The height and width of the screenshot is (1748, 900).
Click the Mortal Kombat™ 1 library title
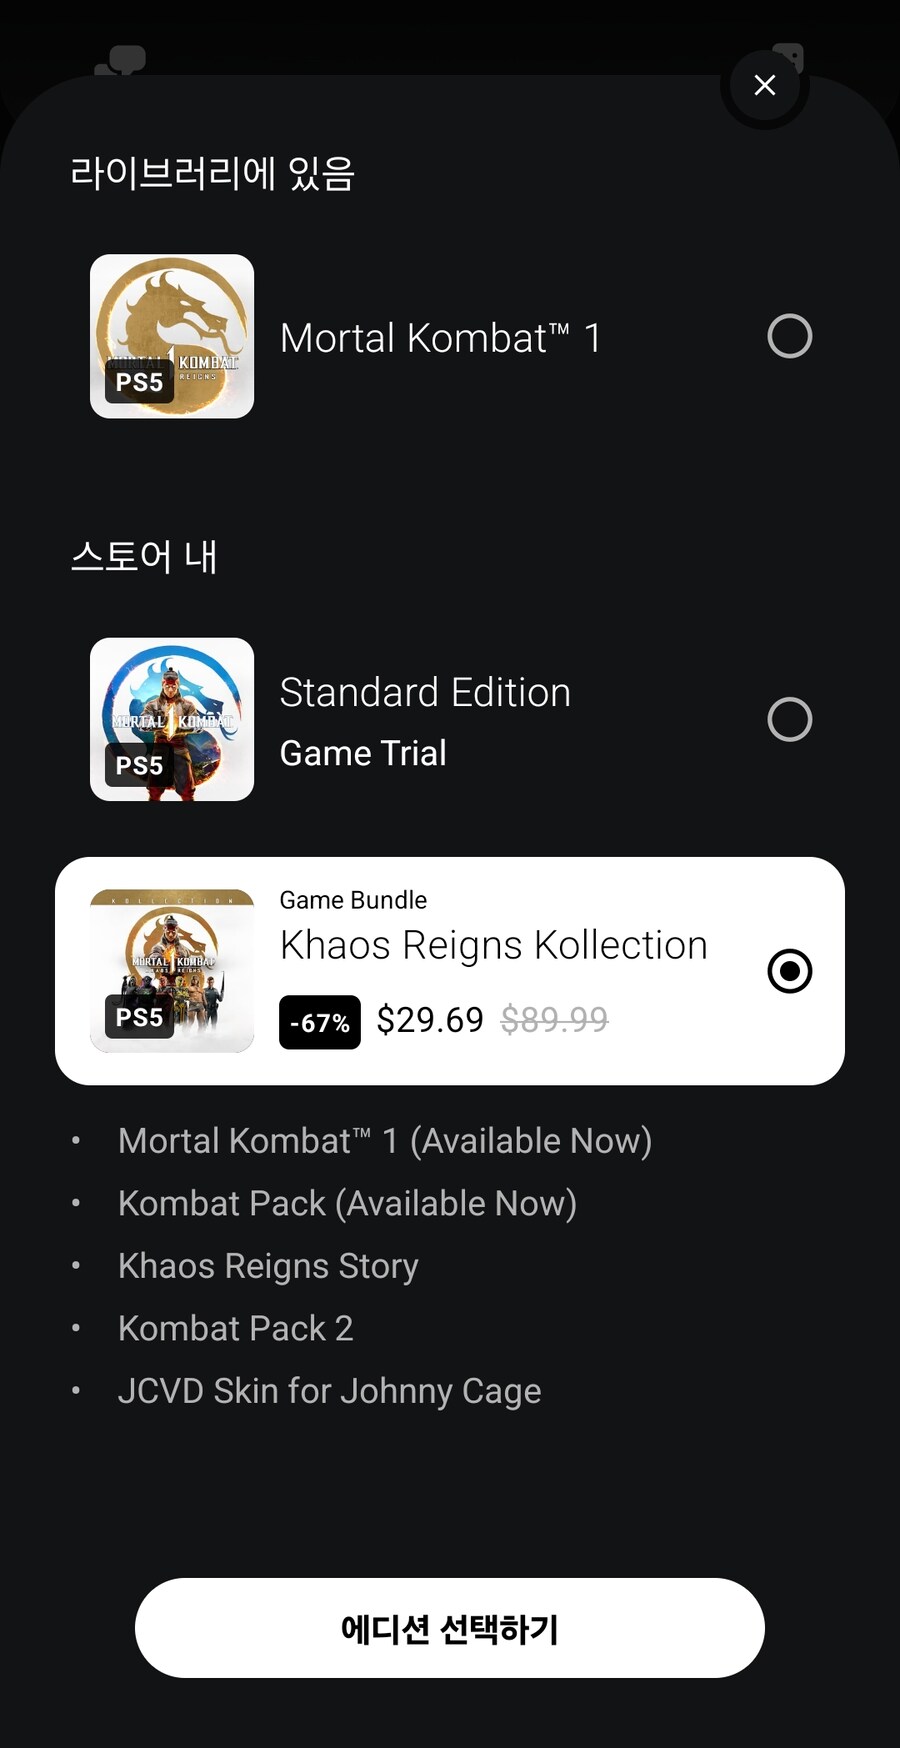(440, 338)
